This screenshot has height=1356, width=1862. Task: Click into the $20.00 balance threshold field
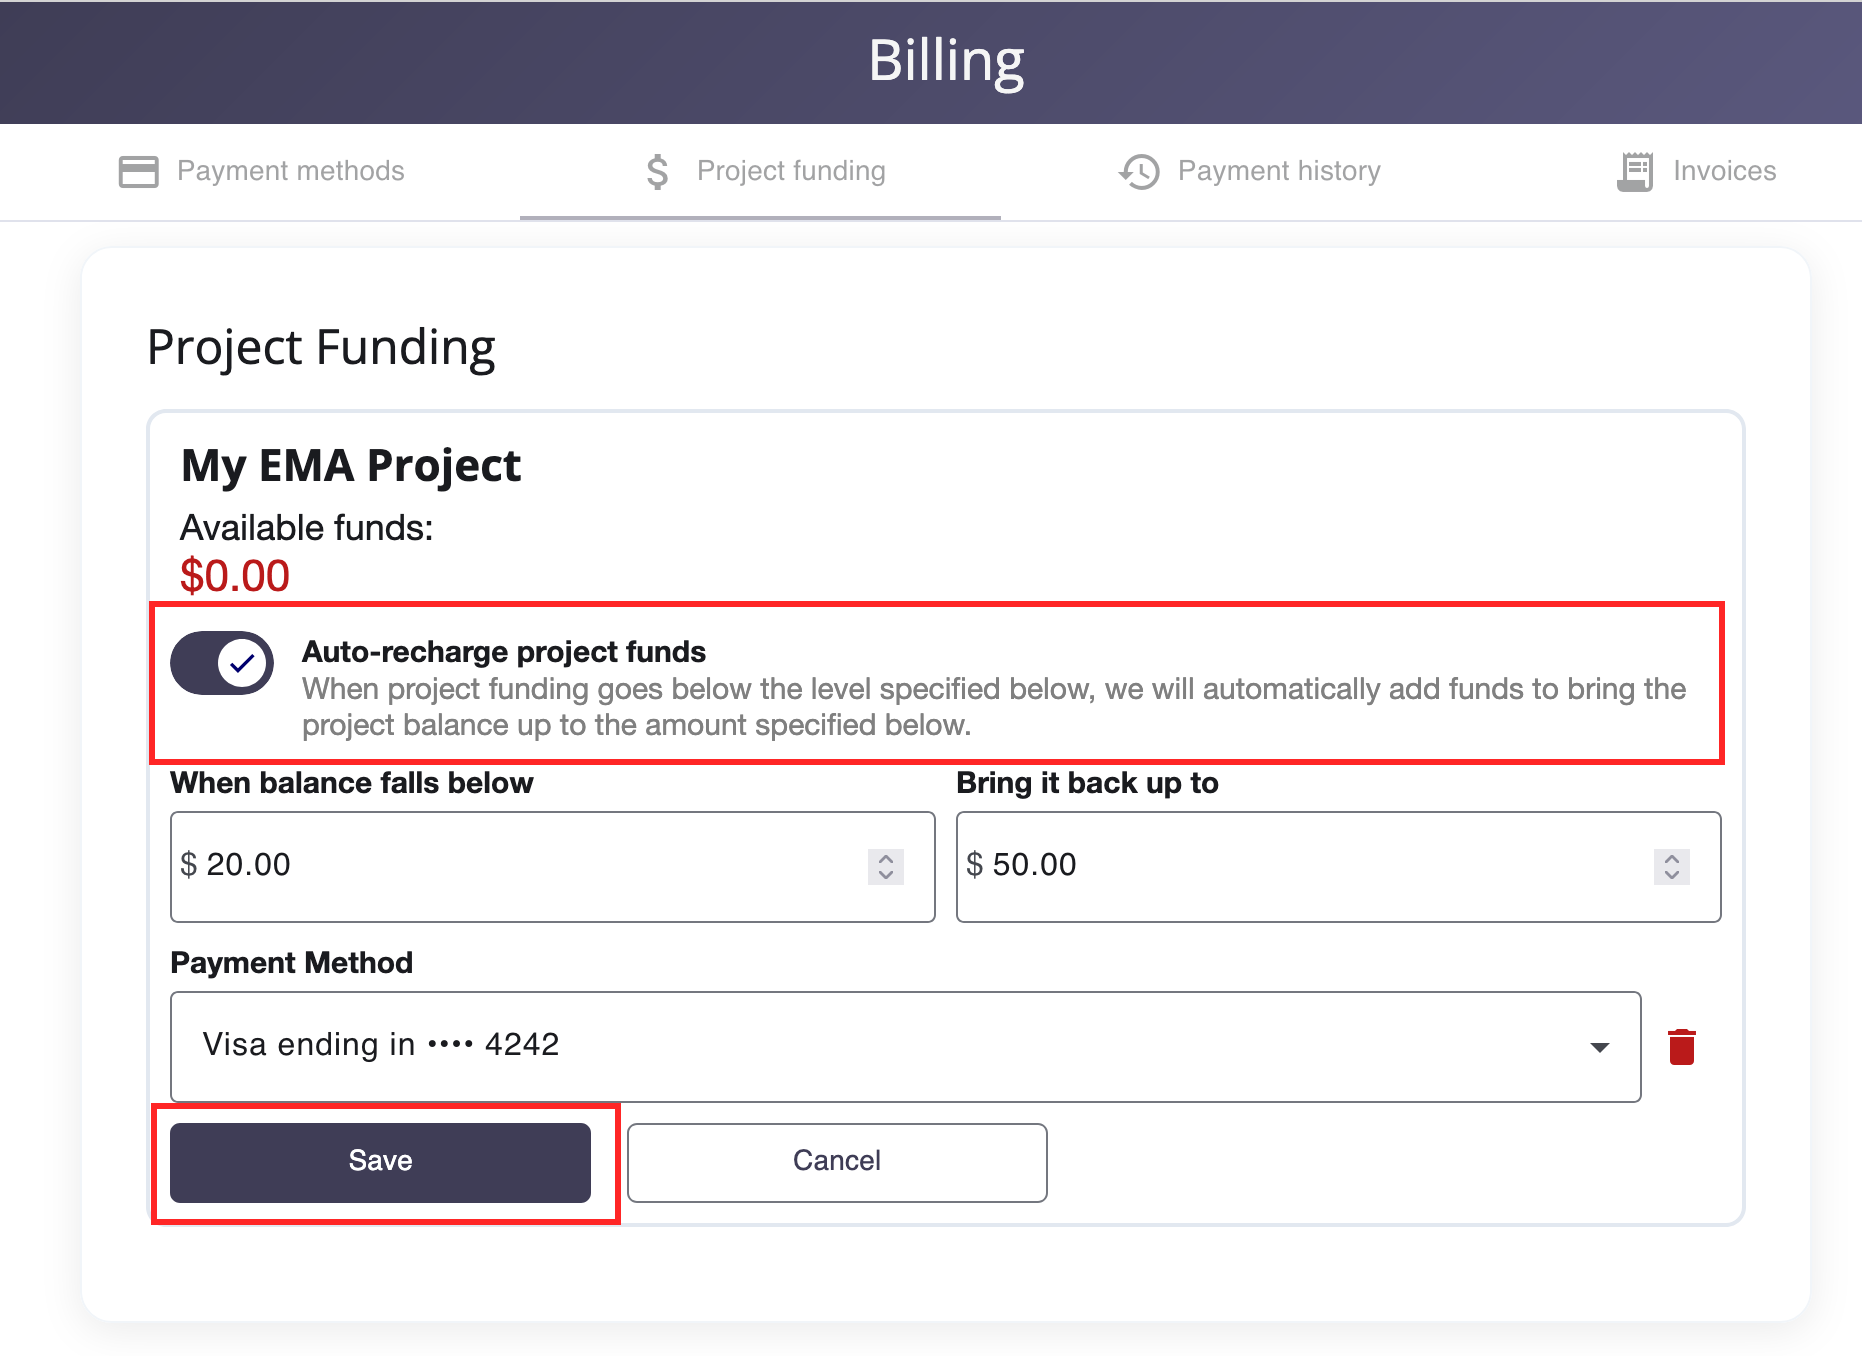520,866
